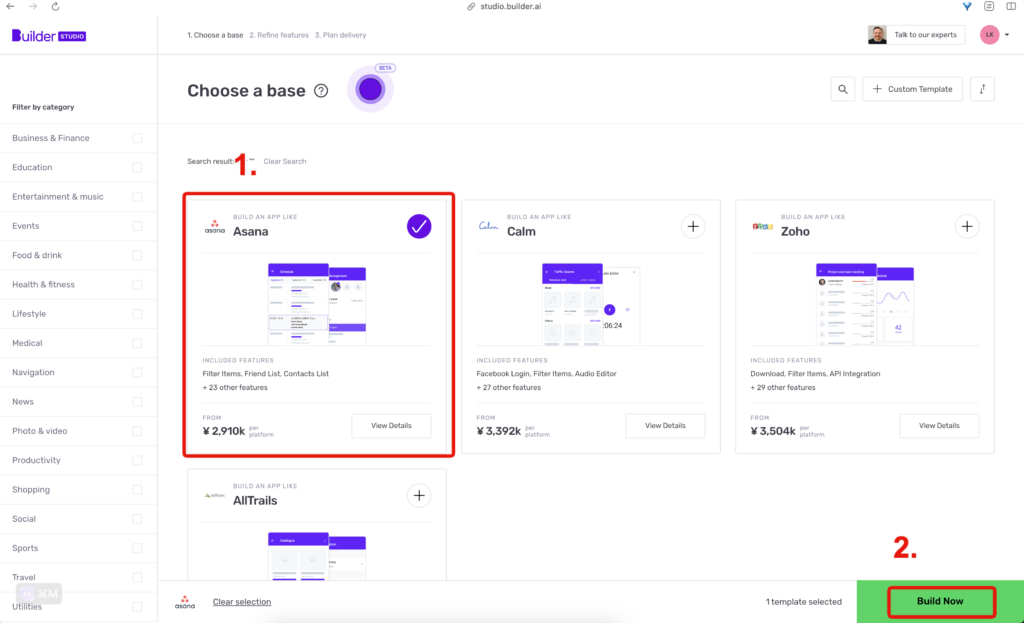
Task: Click the Builder Studio logo
Action: (49, 36)
